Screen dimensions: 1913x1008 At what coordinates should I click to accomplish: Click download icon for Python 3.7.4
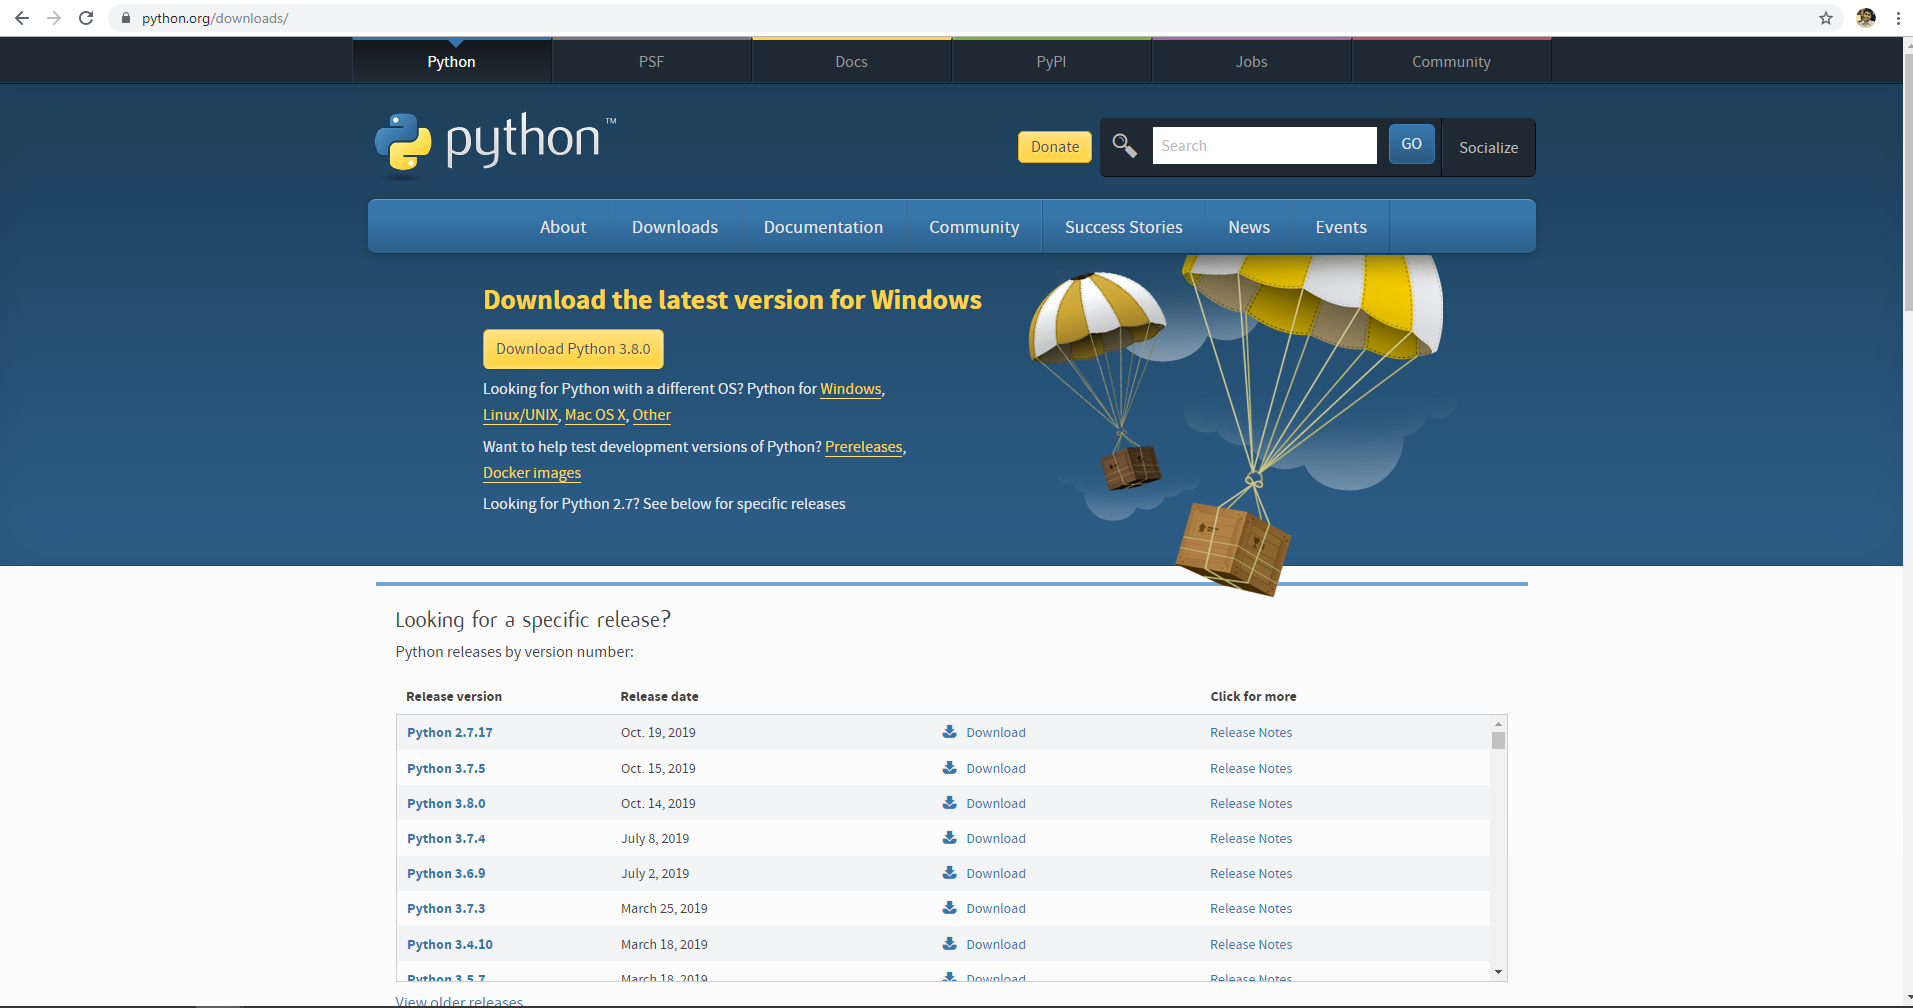[950, 838]
